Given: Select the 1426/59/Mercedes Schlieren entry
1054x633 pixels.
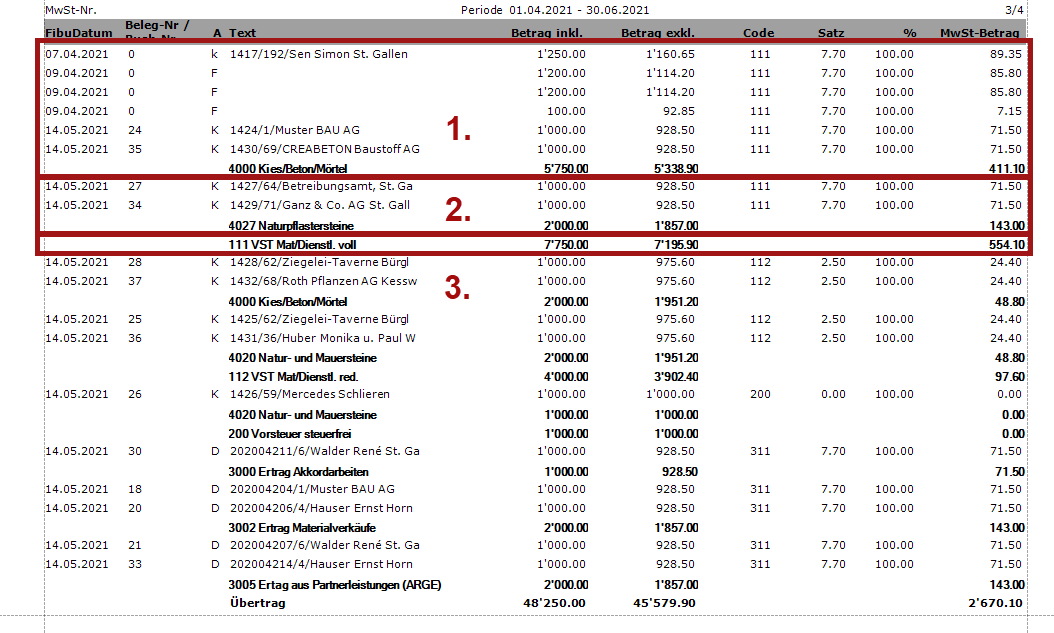Looking at the screenshot, I should tap(309, 394).
